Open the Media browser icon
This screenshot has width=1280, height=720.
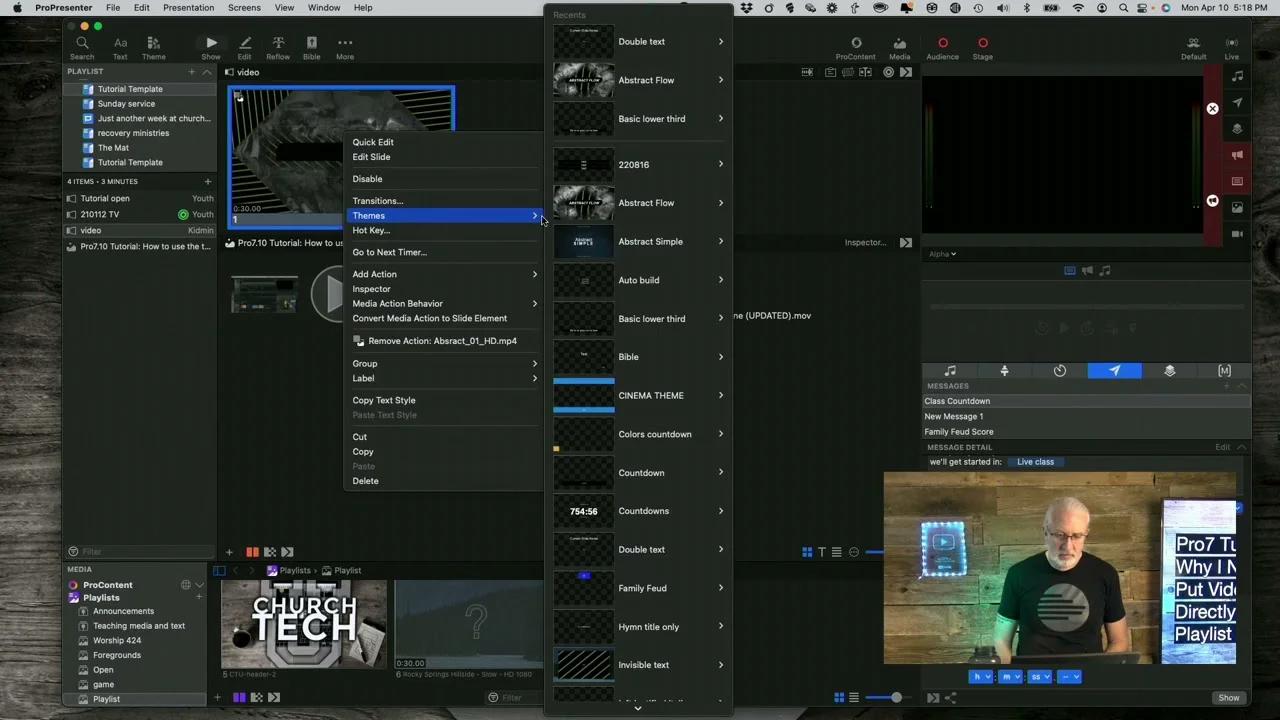click(x=899, y=44)
